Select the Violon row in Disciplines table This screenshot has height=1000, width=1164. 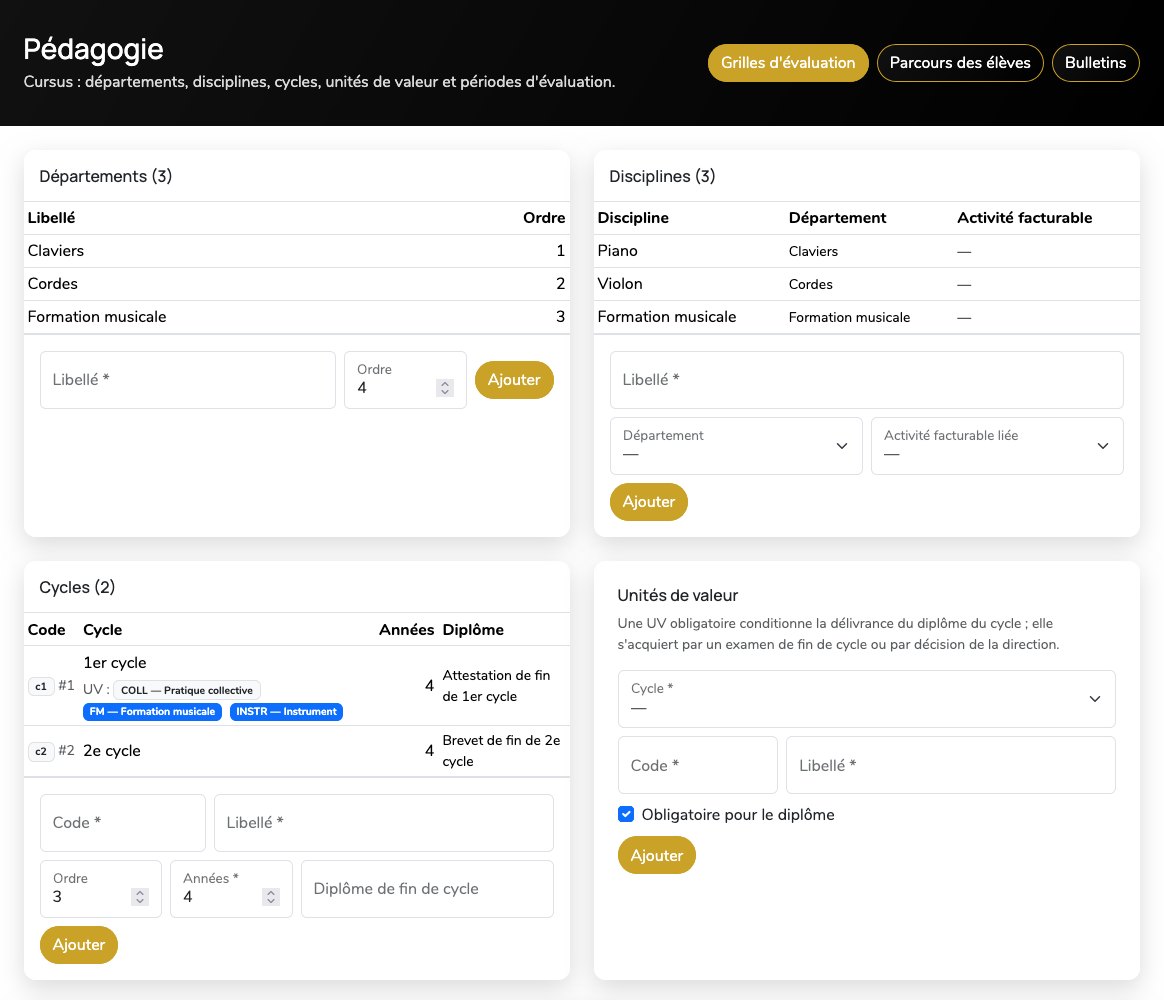(866, 284)
